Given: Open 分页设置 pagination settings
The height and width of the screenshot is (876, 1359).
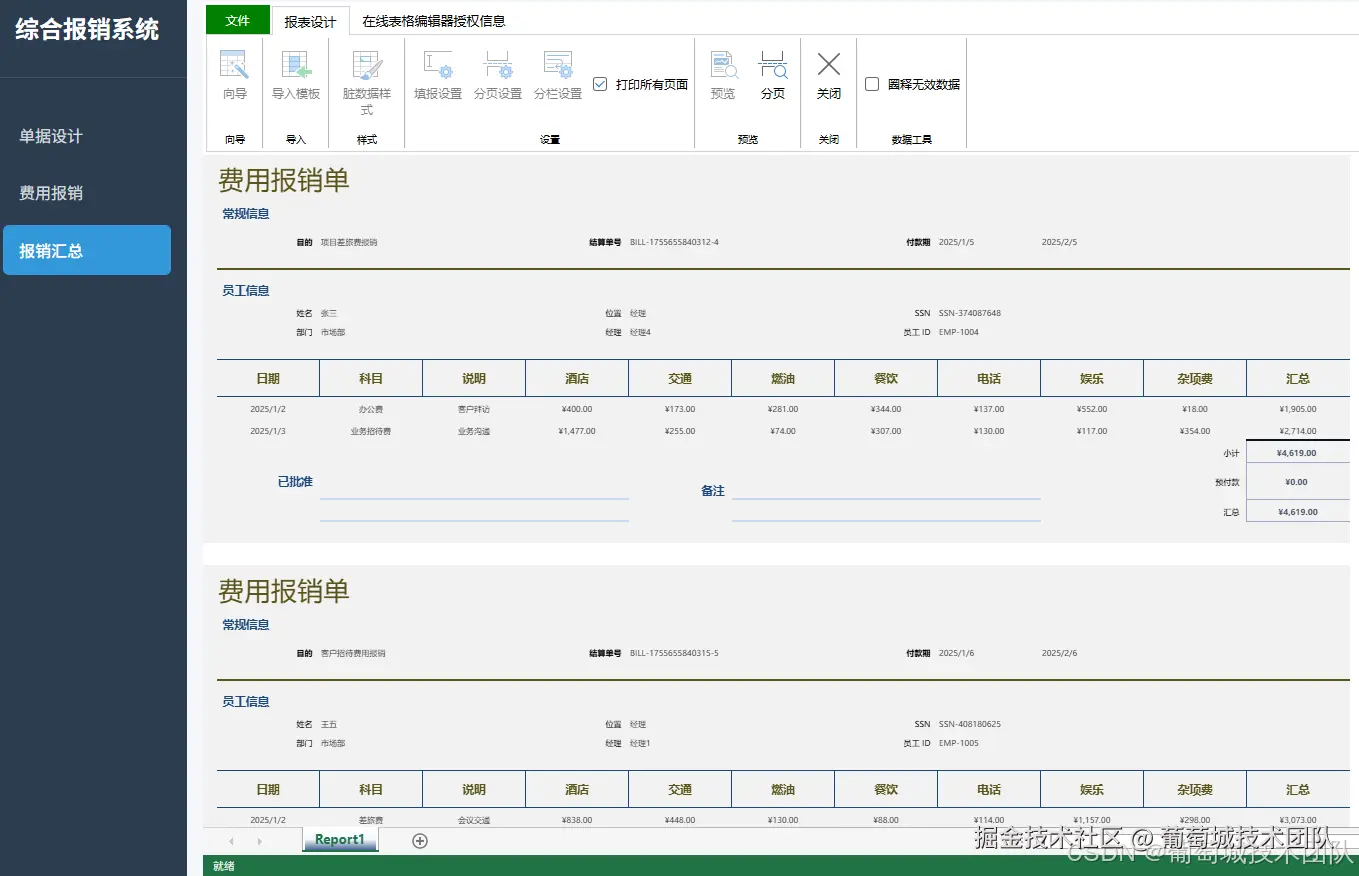Looking at the screenshot, I should [498, 75].
